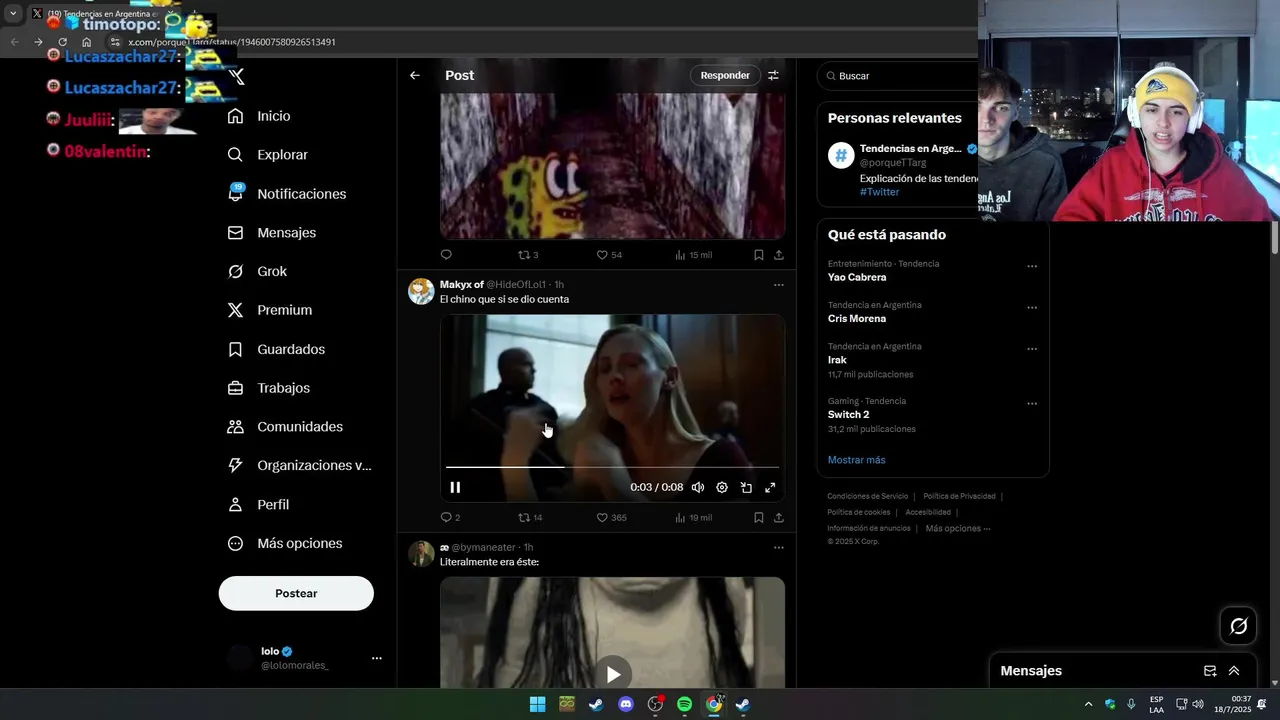Click the Comunidades people icon
1280x720 pixels.
click(235, 427)
